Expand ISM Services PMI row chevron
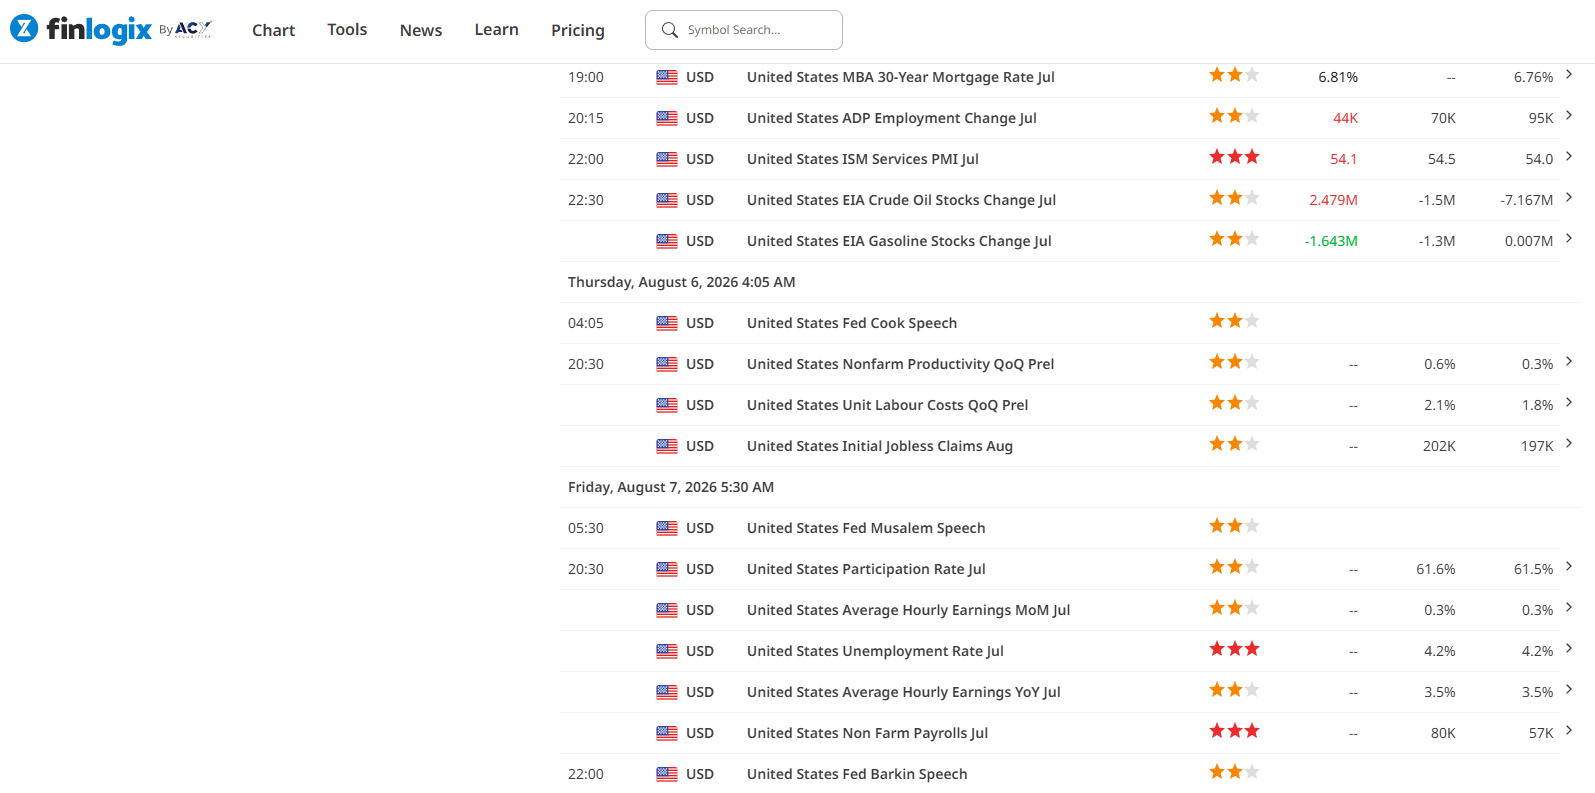This screenshot has width=1595, height=793. click(x=1569, y=156)
